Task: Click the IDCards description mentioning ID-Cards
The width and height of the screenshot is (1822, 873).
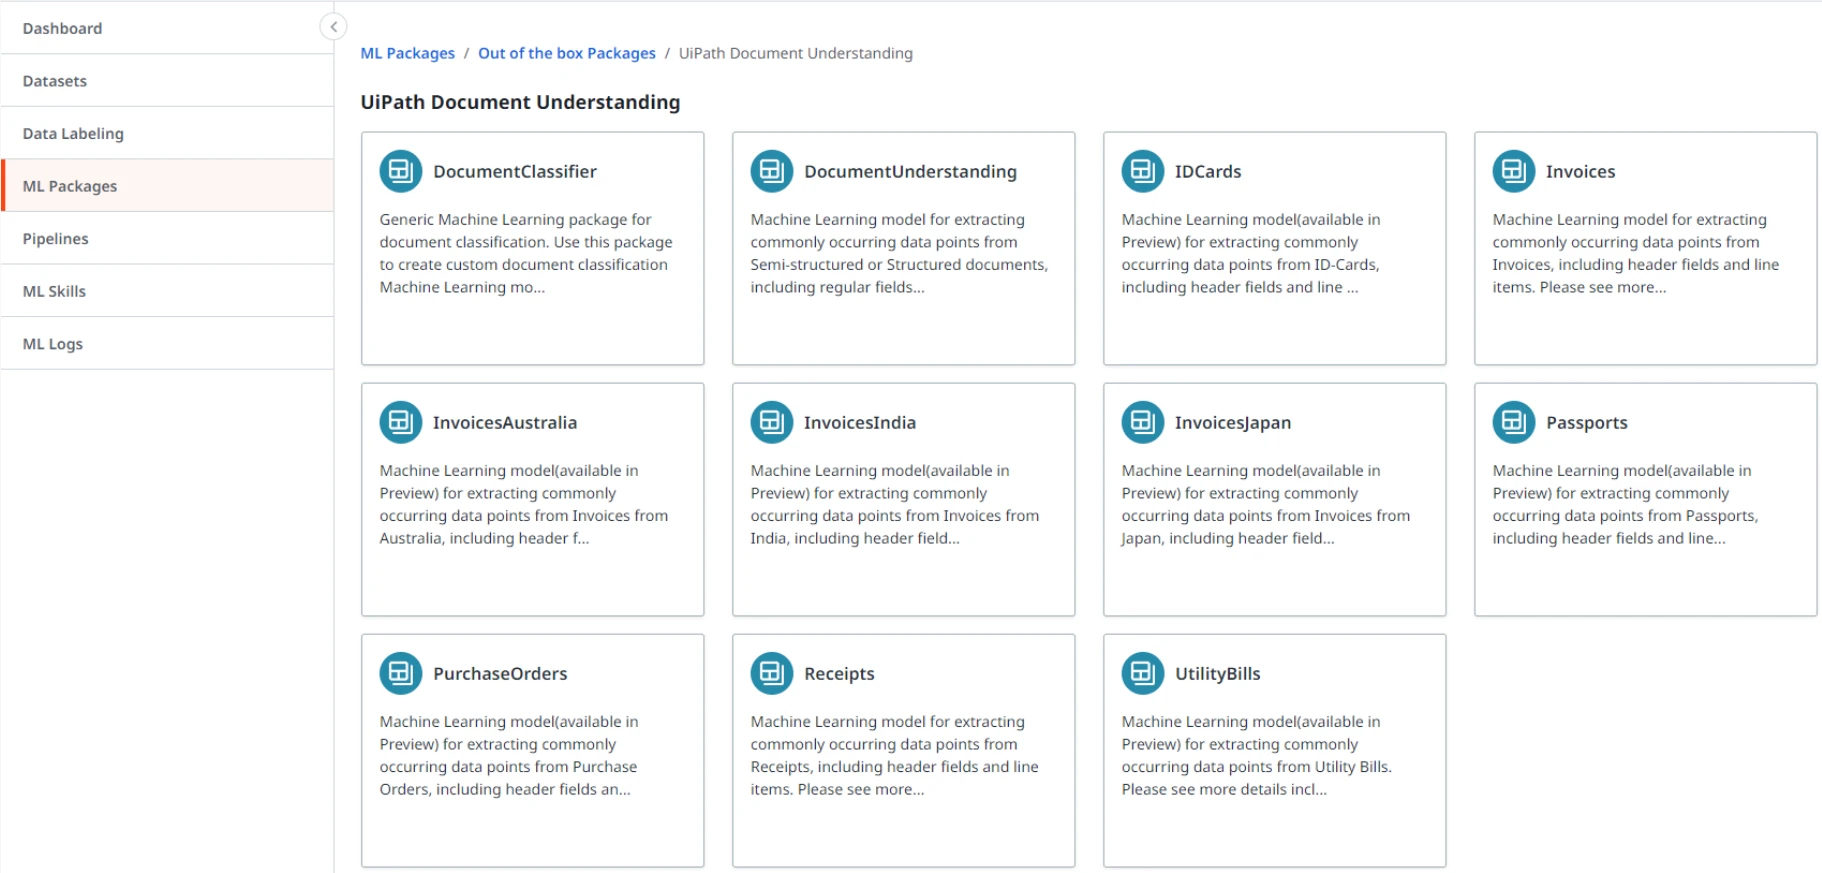Action: tap(1251, 253)
